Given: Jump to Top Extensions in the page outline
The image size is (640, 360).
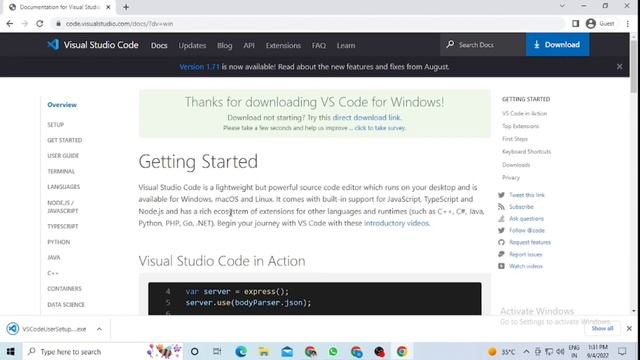Looking at the screenshot, I should (x=520, y=126).
